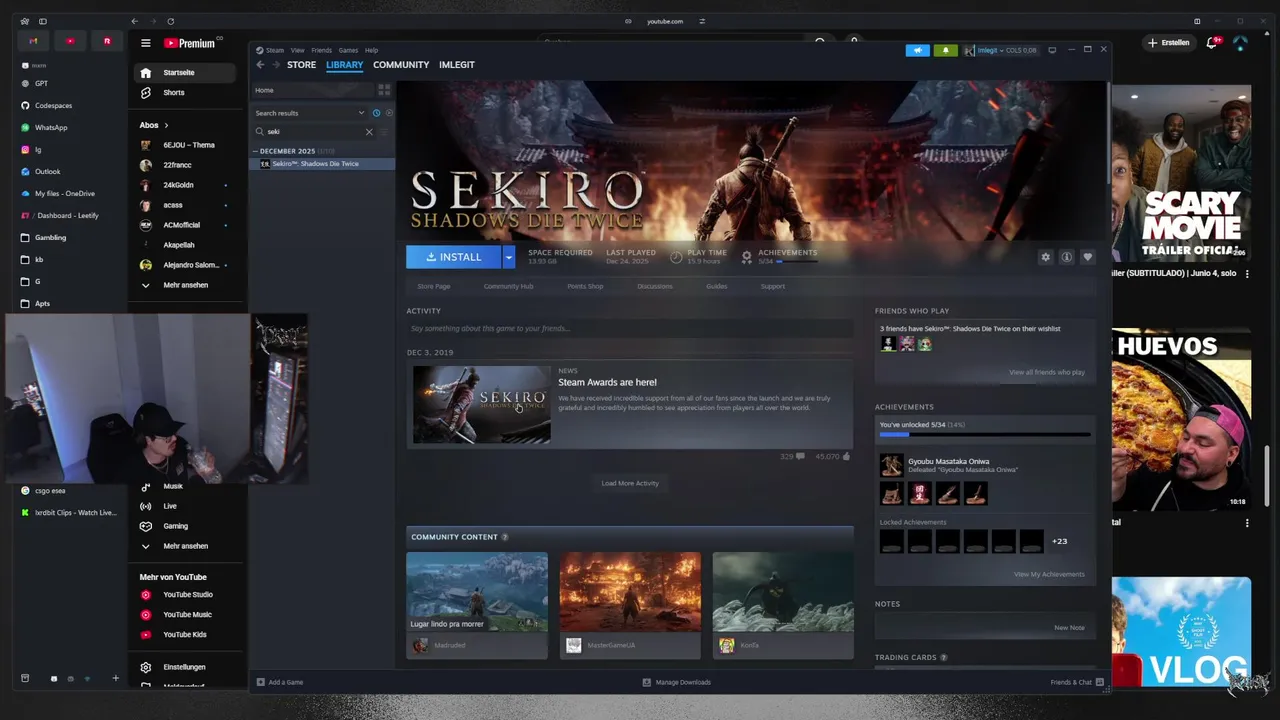Click the Community Content help icon

504,537
